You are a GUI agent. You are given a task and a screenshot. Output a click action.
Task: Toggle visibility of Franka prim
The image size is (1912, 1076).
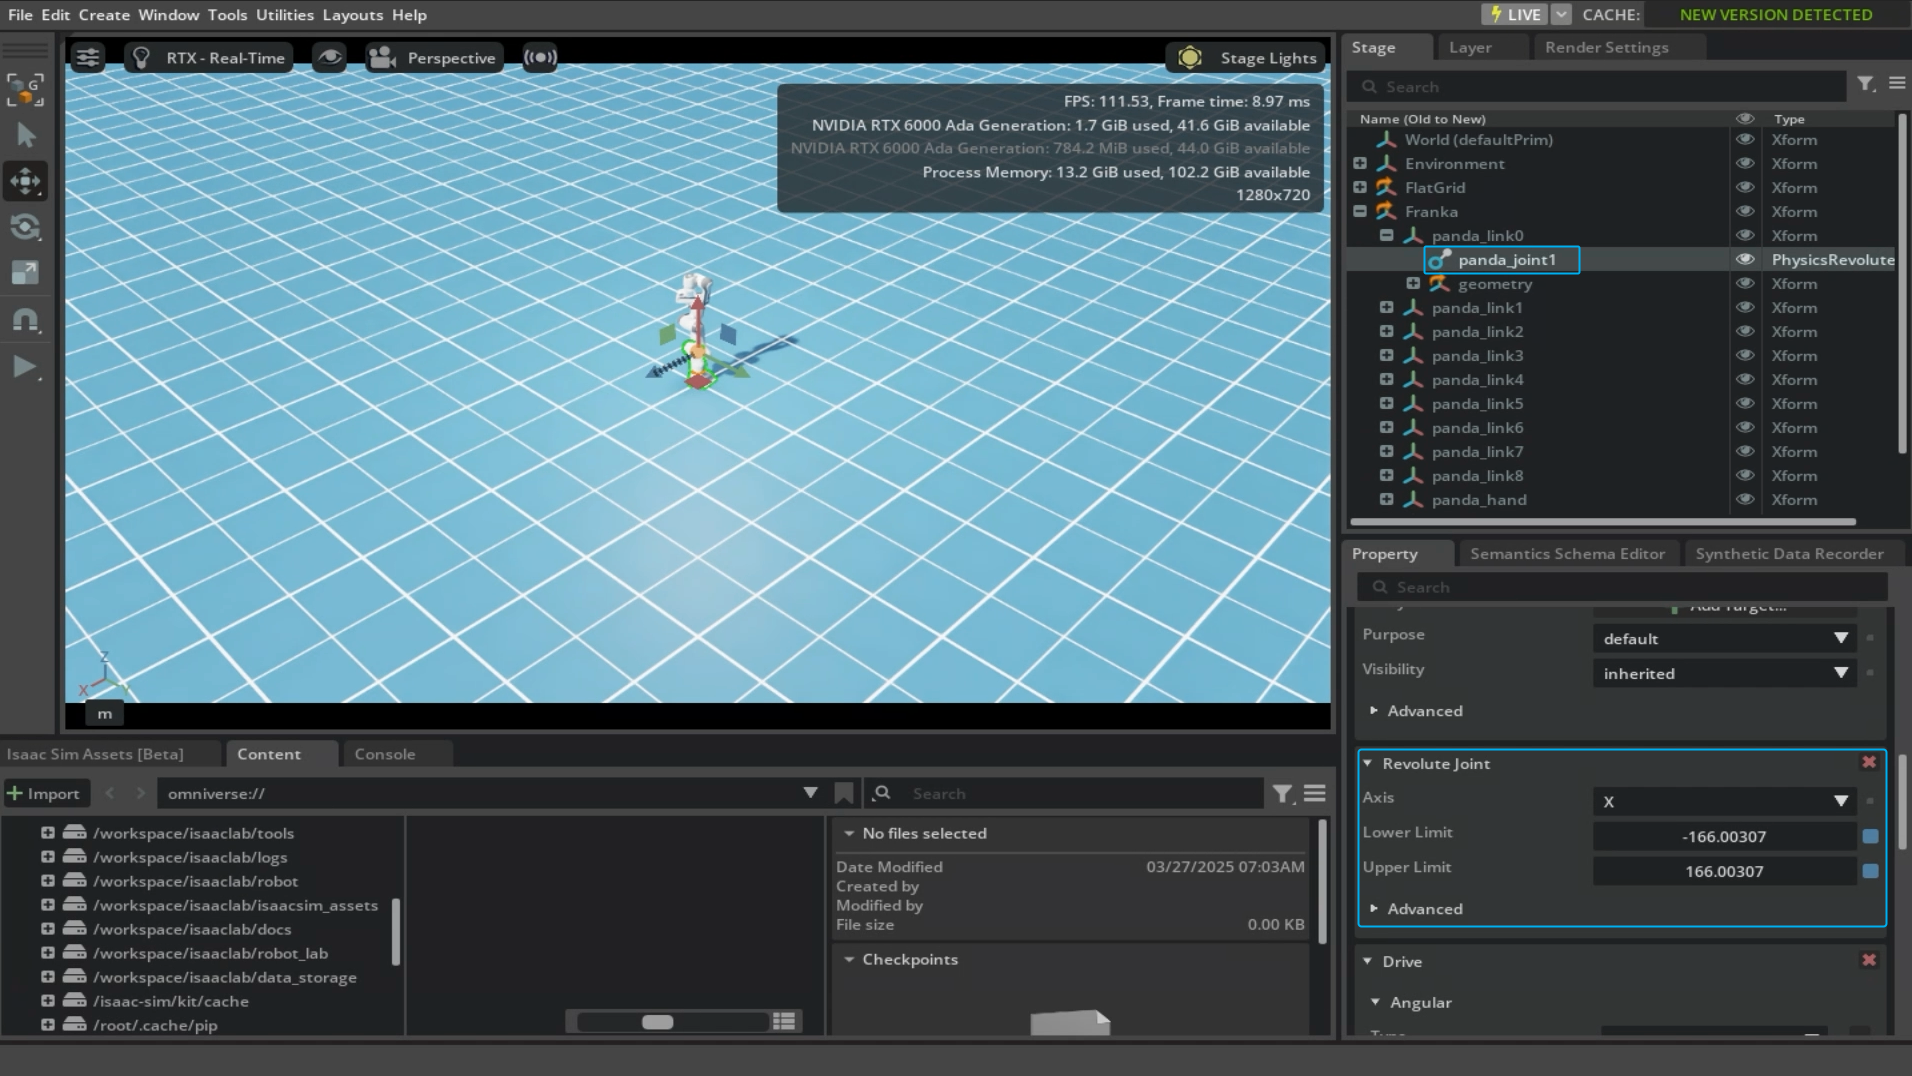(x=1745, y=211)
